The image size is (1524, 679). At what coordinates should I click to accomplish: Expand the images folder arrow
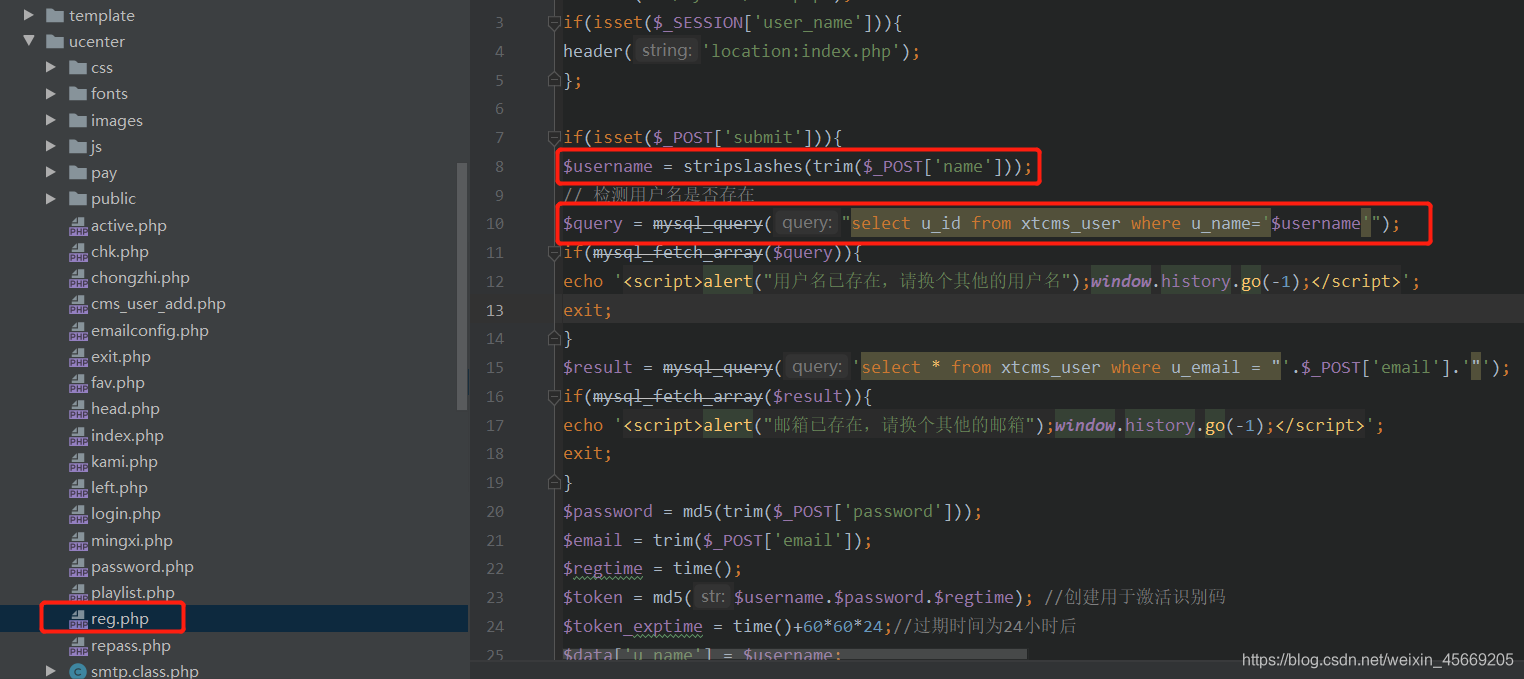51,120
